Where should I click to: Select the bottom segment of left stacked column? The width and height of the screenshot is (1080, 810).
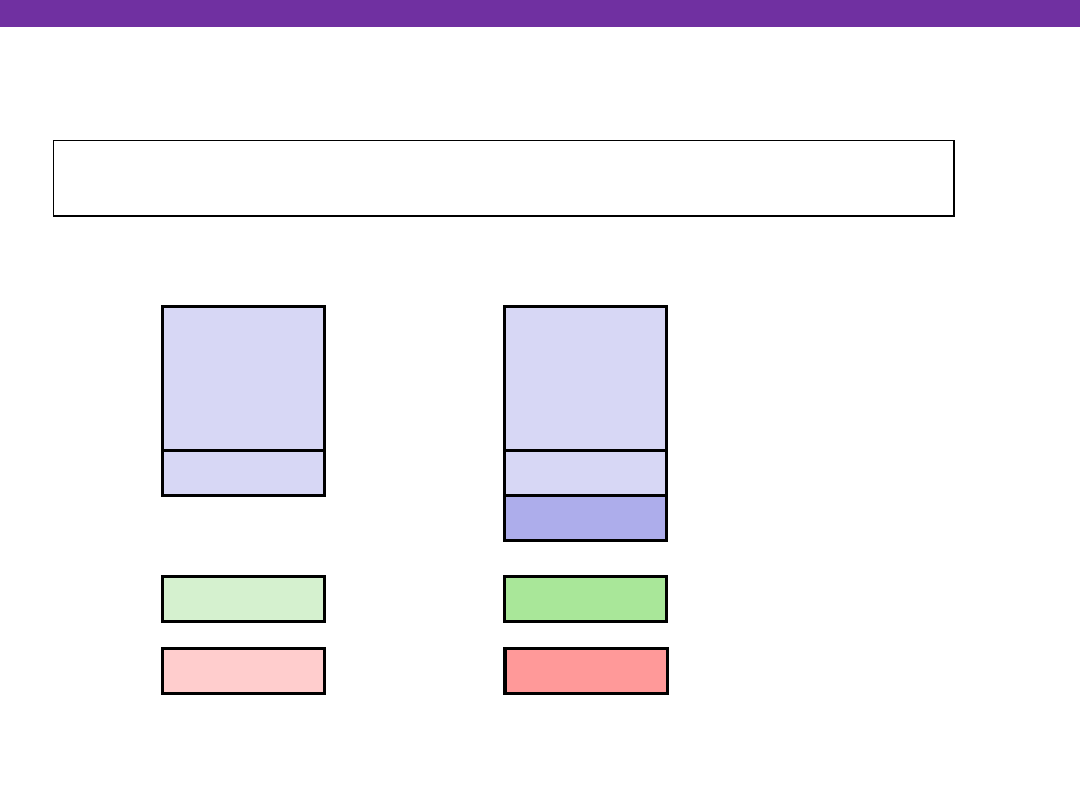pyautogui.click(x=243, y=473)
